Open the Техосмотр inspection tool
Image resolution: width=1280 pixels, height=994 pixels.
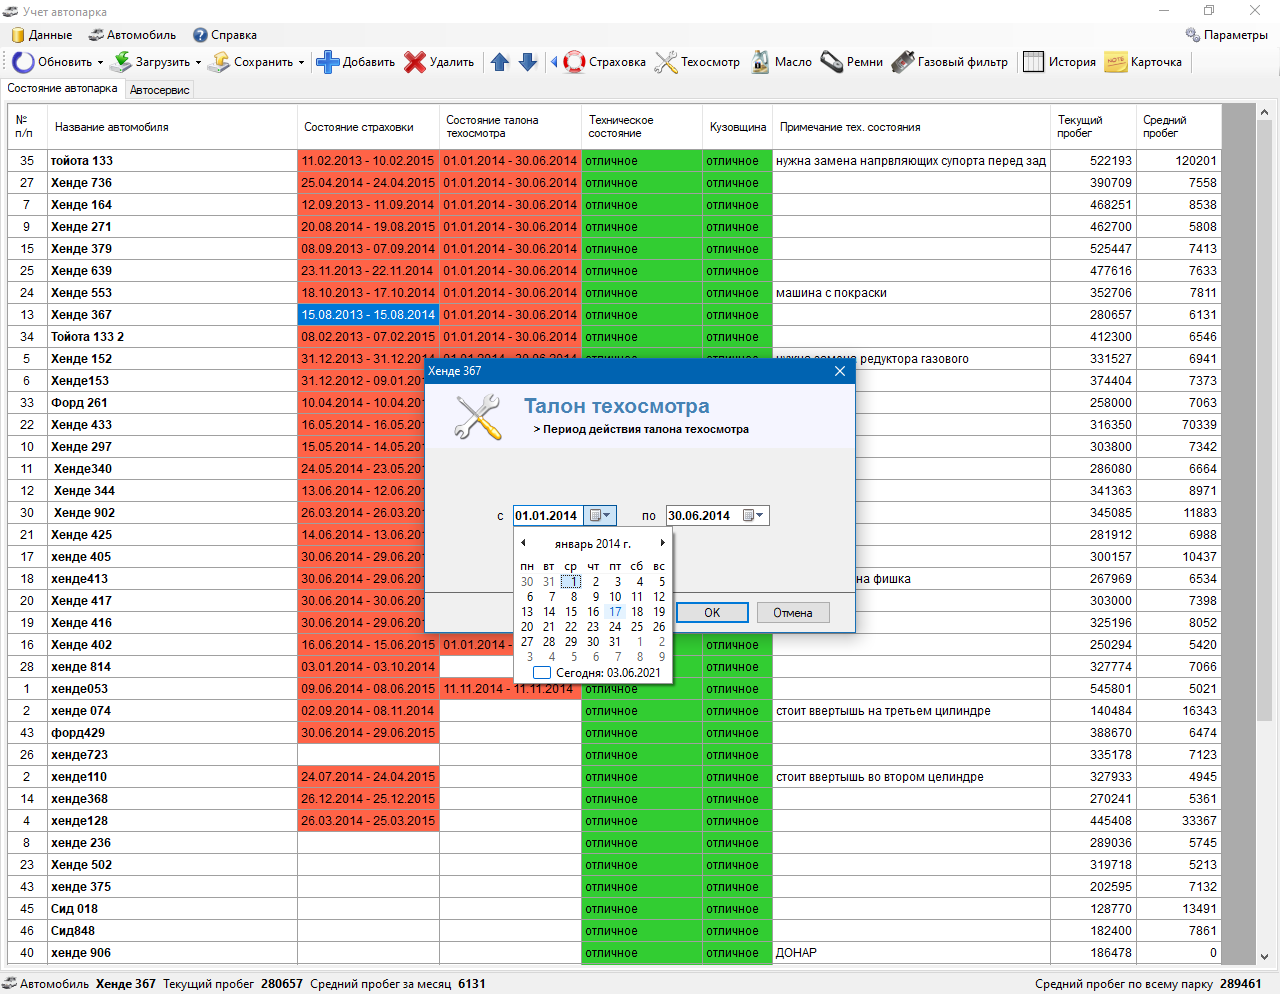tap(697, 62)
